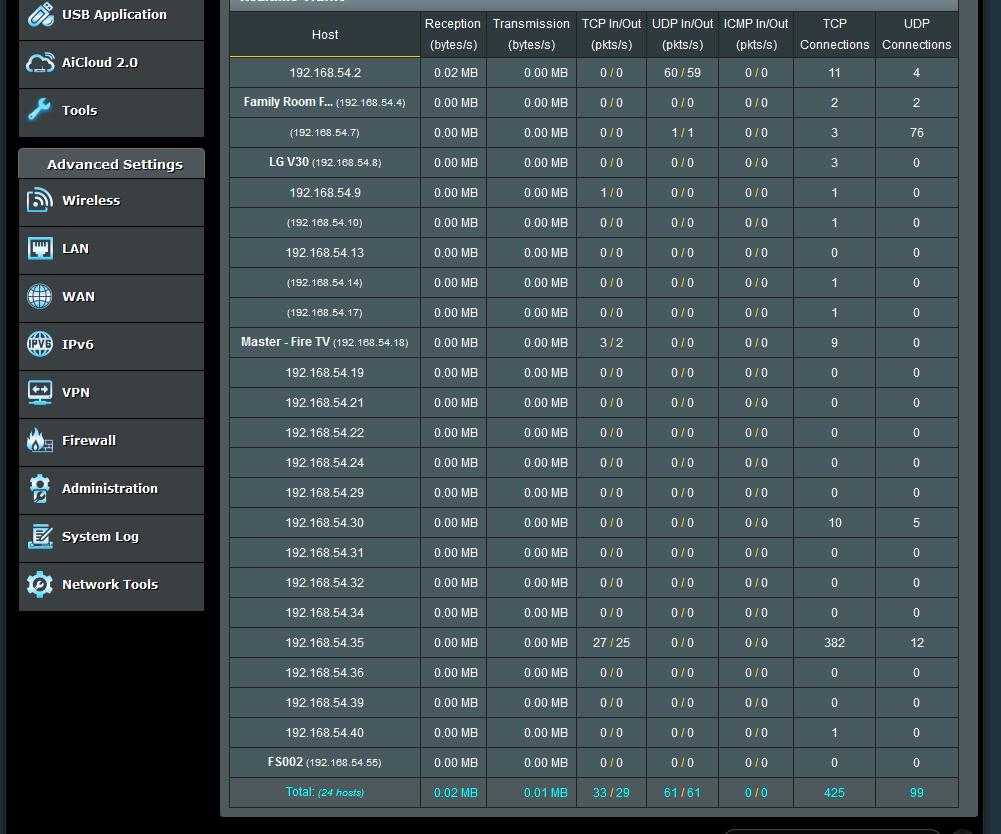Click the Network Tools gear icon
This screenshot has height=834, width=1001.
point(40,584)
